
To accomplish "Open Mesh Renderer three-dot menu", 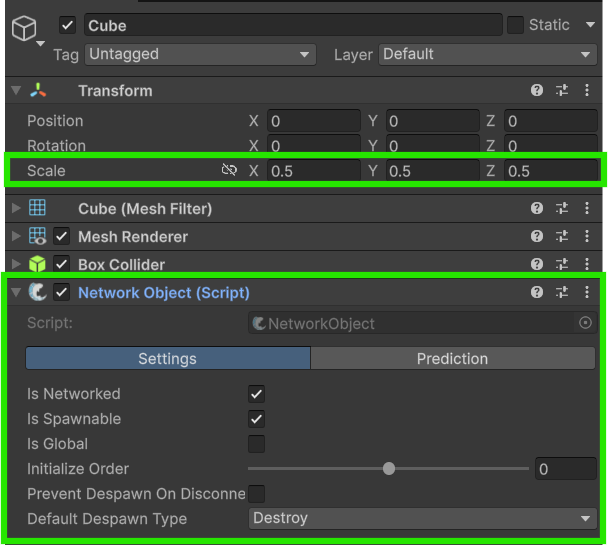I will [x=587, y=236].
